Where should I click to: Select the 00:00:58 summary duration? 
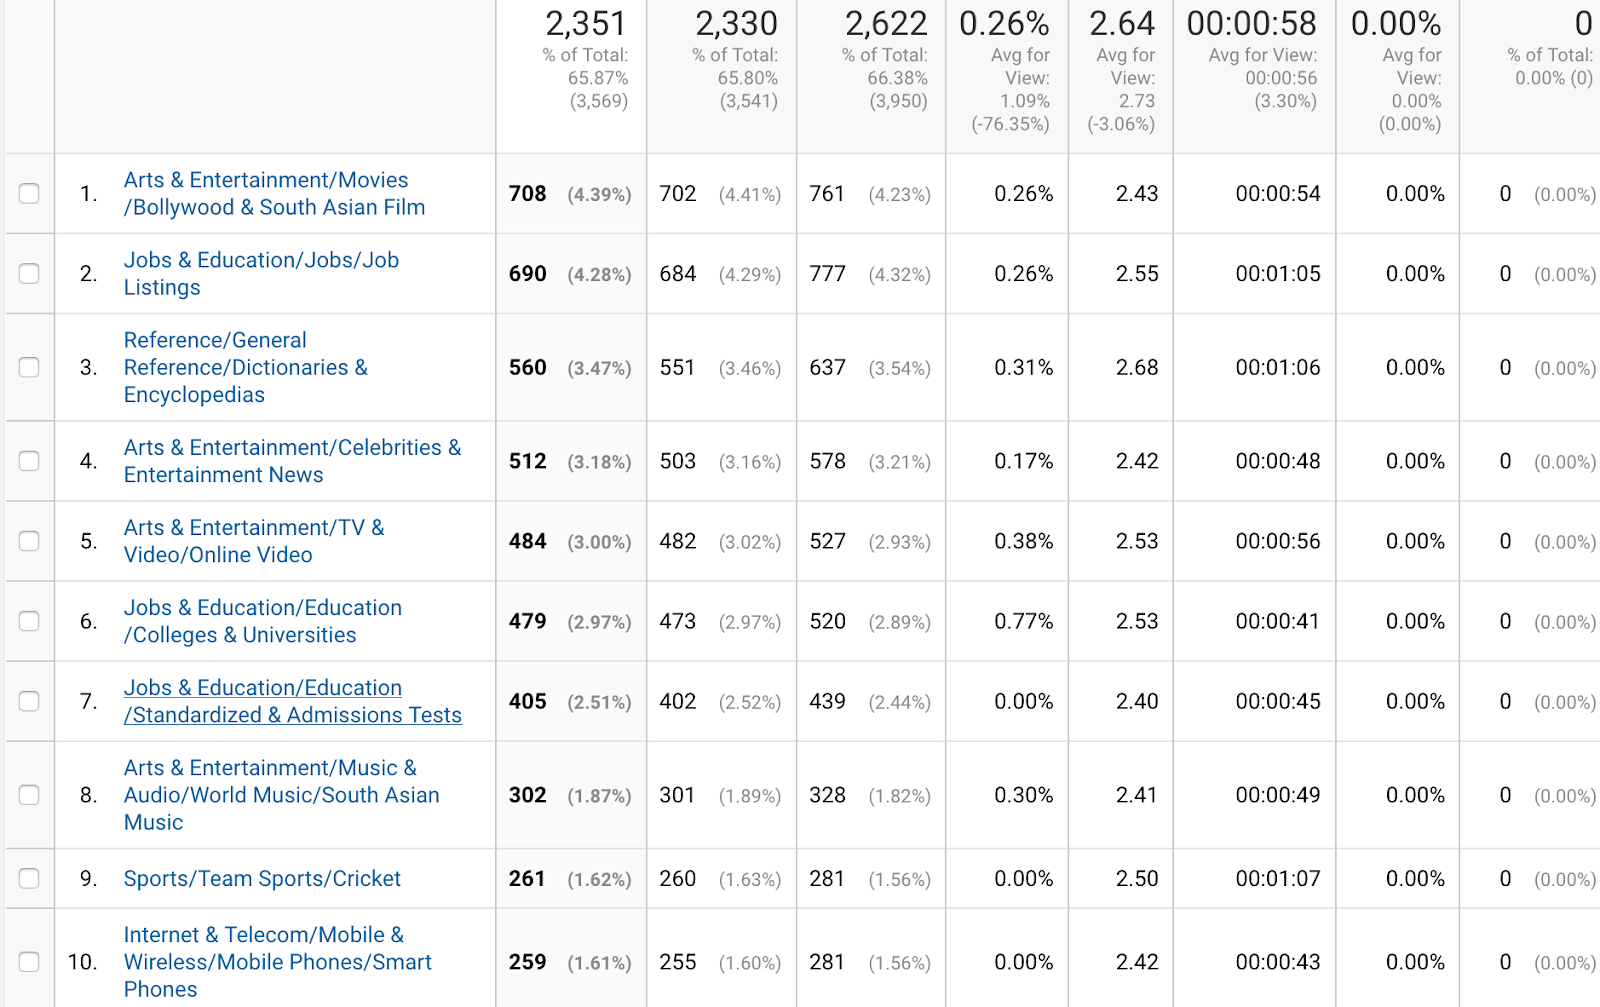(x=1252, y=23)
